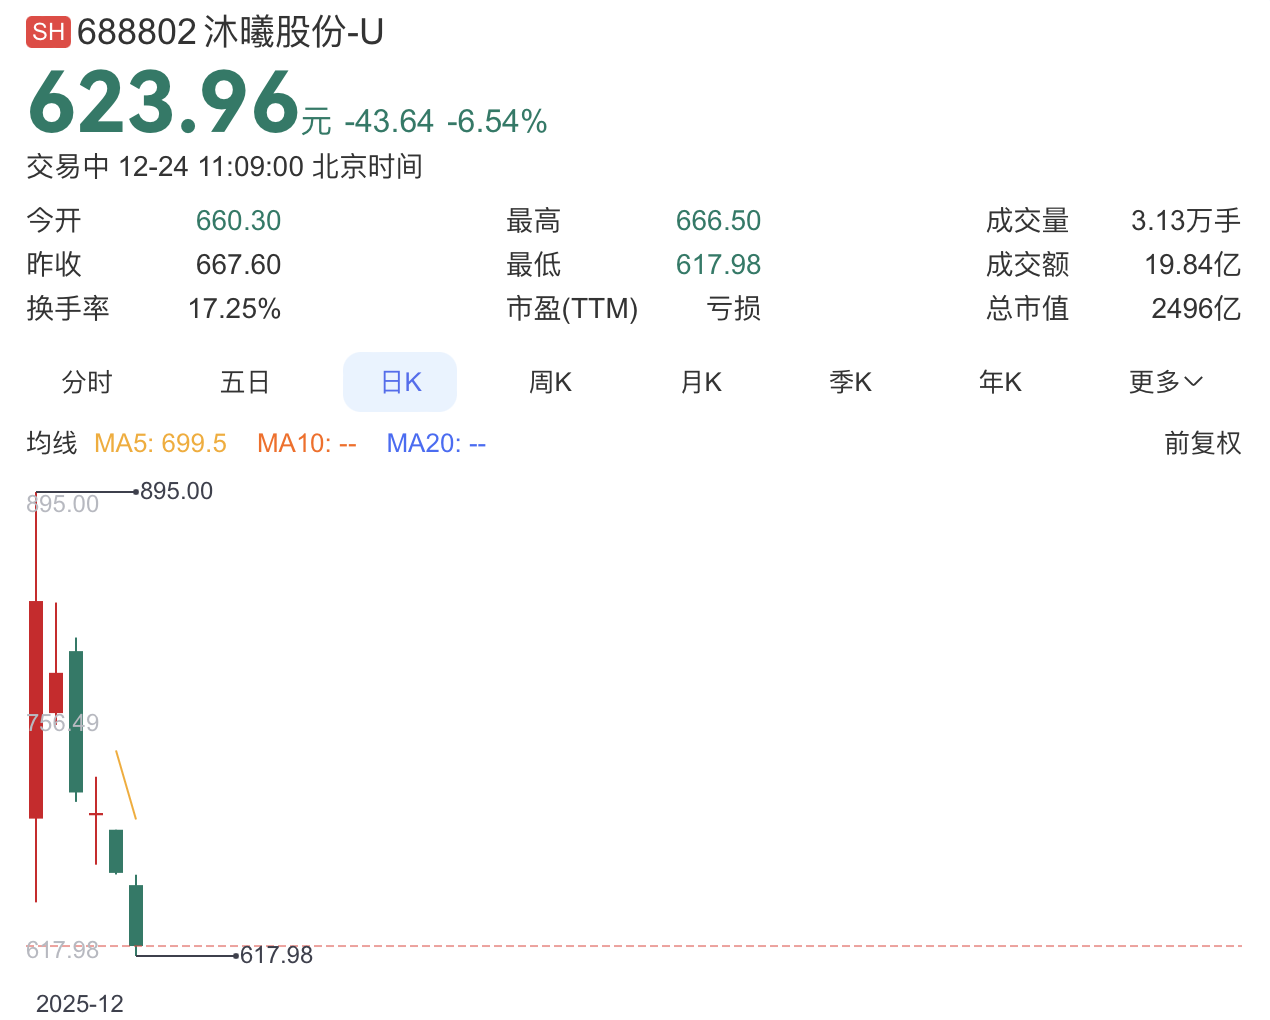Image resolution: width=1270 pixels, height=1020 pixels.
Task: Click the last green candlestick near 617.98
Action: (136, 914)
